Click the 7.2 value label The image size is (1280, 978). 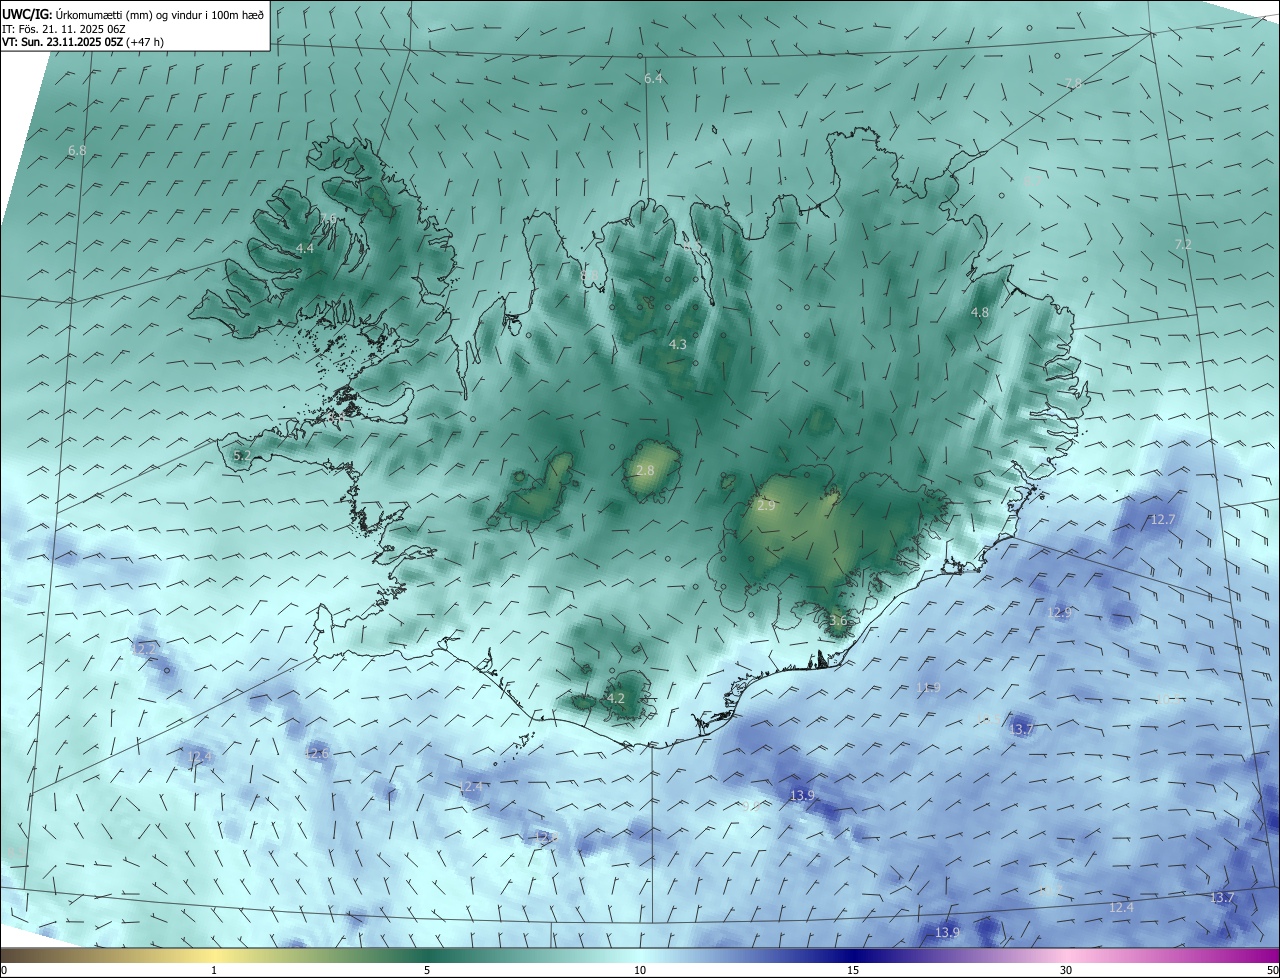tap(1183, 245)
